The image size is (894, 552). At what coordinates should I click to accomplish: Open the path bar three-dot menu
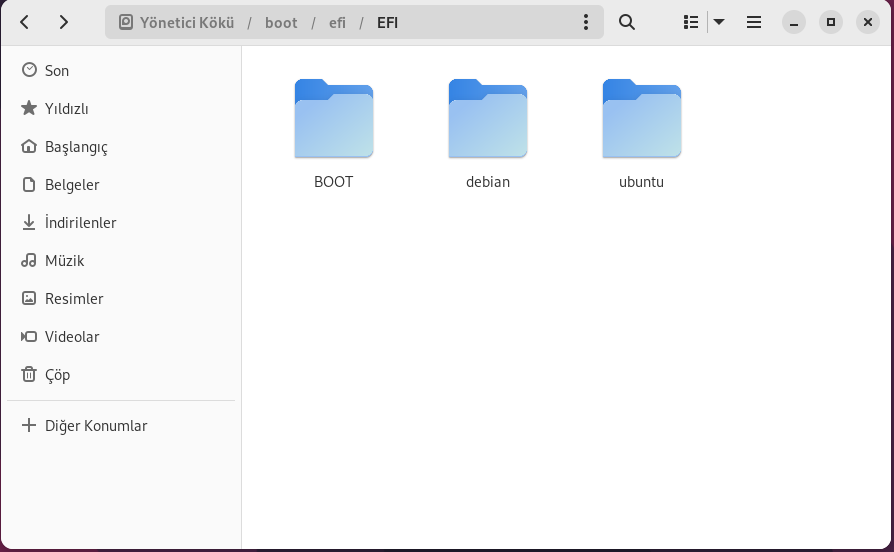pyautogui.click(x=586, y=22)
